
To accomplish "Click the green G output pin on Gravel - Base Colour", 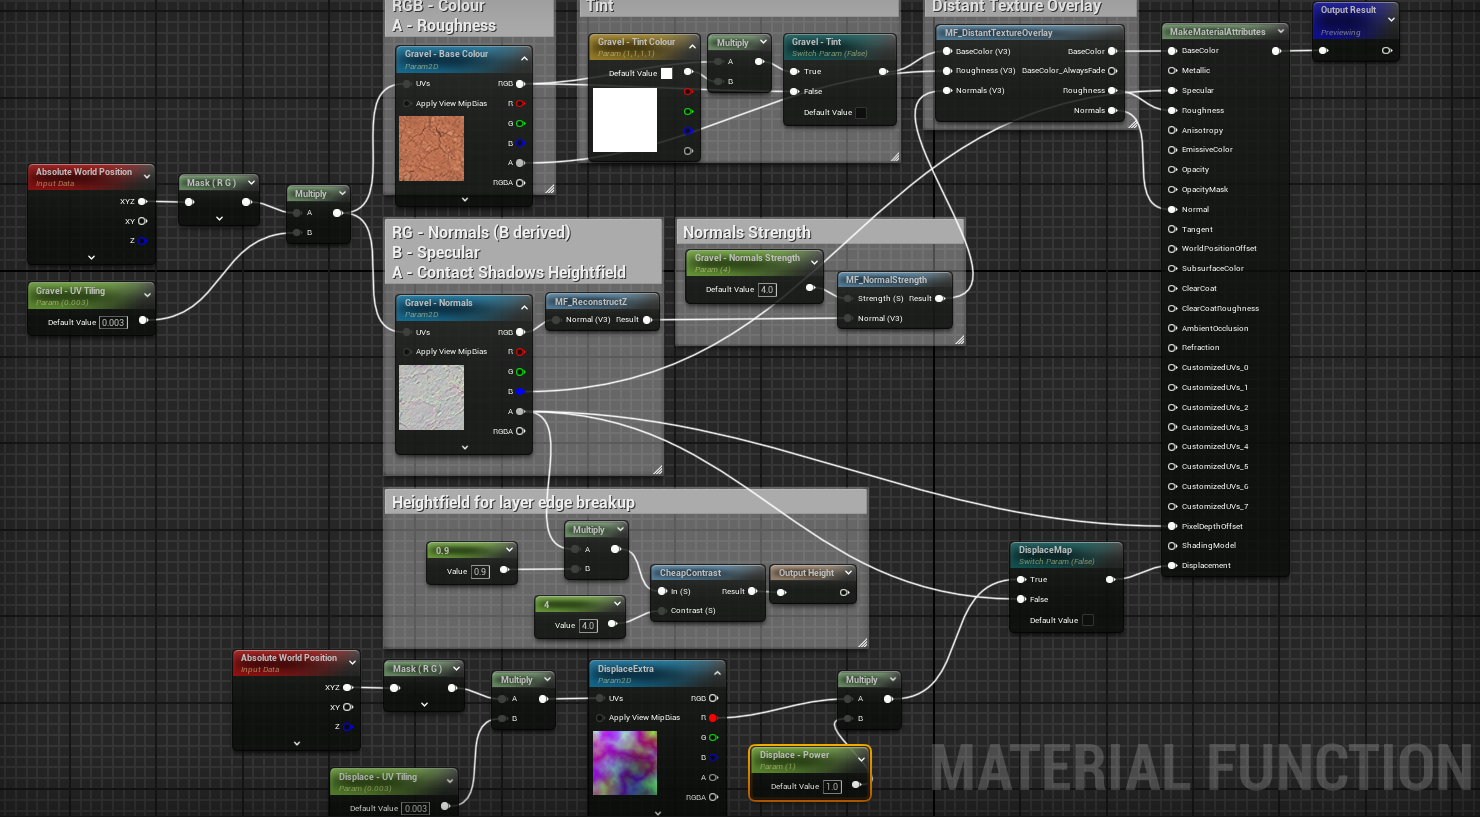I will click(x=520, y=124).
